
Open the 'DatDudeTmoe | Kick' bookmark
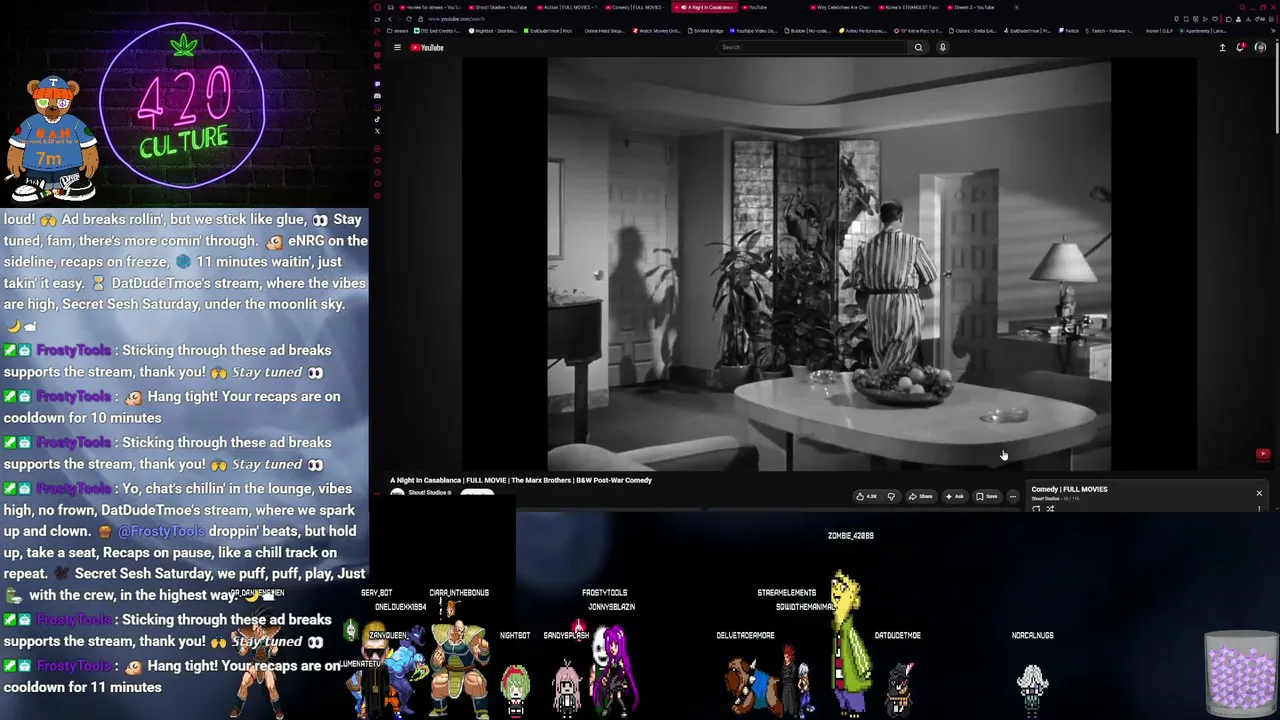tap(549, 31)
